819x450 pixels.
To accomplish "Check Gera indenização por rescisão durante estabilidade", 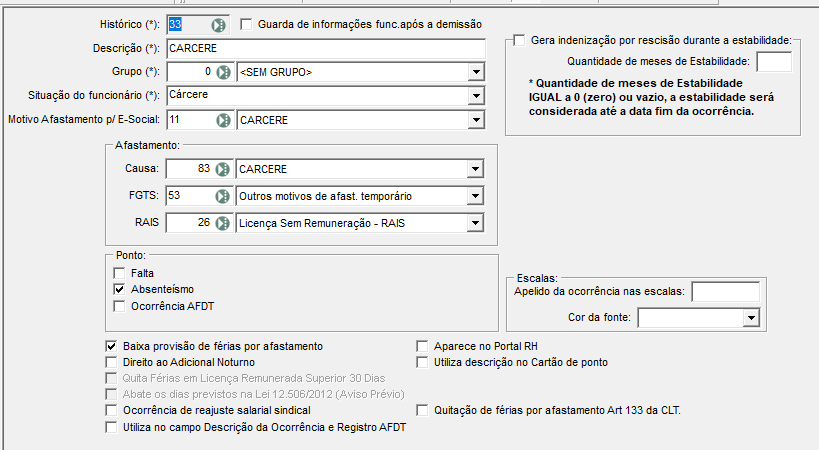I will (519, 40).
